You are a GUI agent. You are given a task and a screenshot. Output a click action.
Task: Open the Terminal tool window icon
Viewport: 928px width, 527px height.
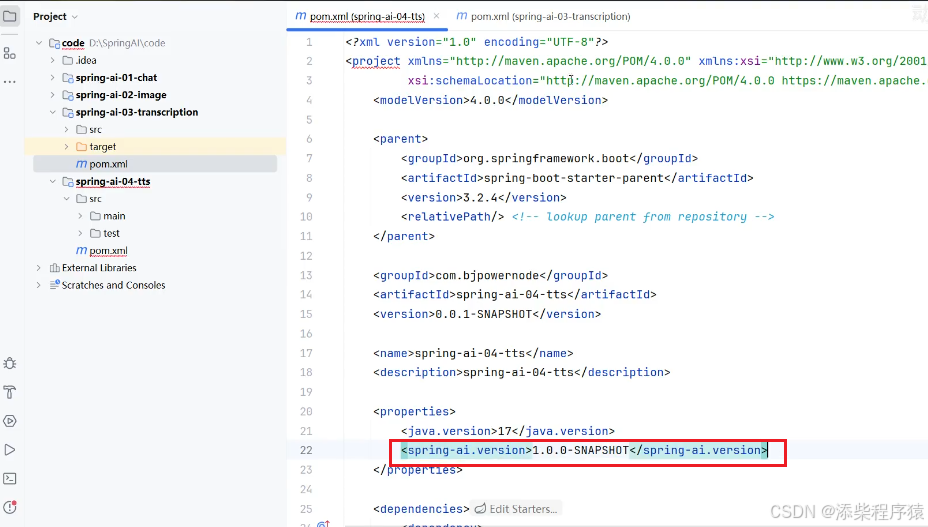[9, 478]
